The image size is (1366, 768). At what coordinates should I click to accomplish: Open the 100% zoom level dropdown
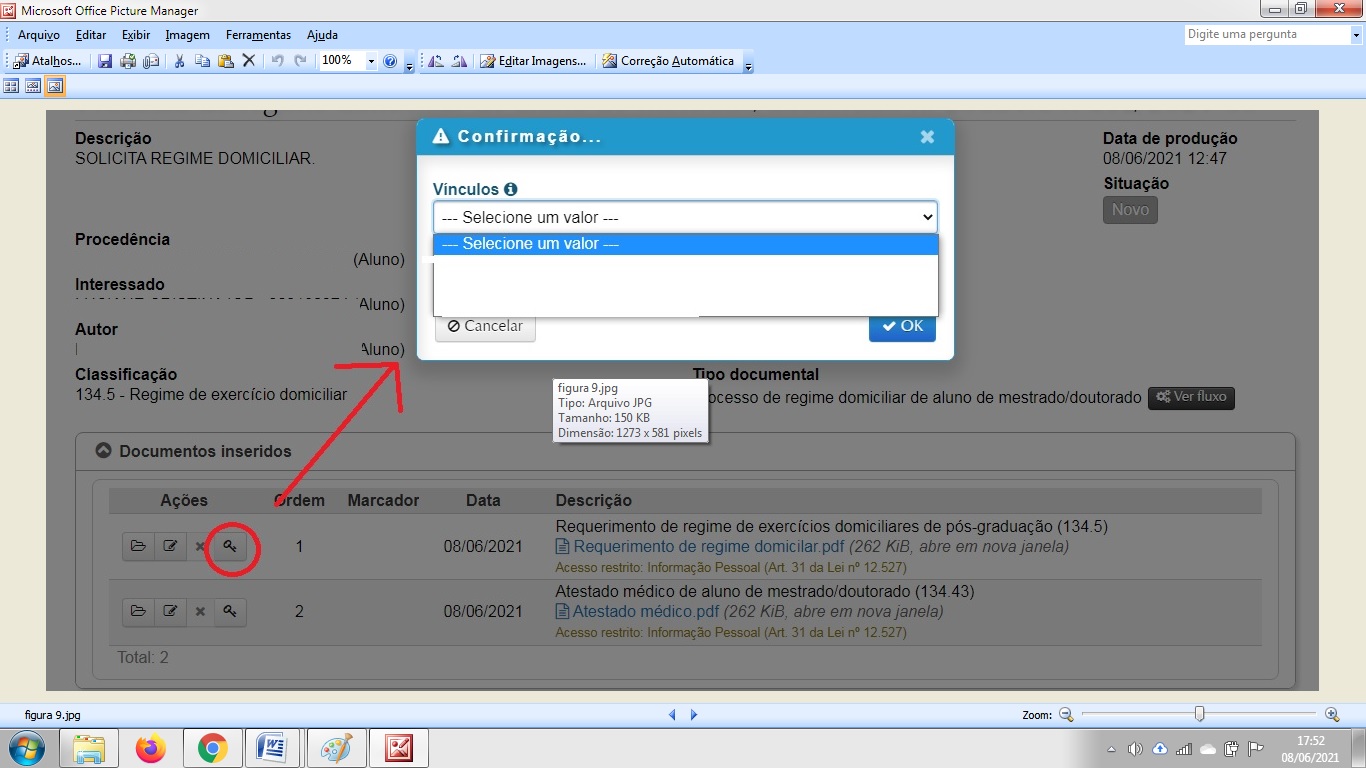coord(371,61)
